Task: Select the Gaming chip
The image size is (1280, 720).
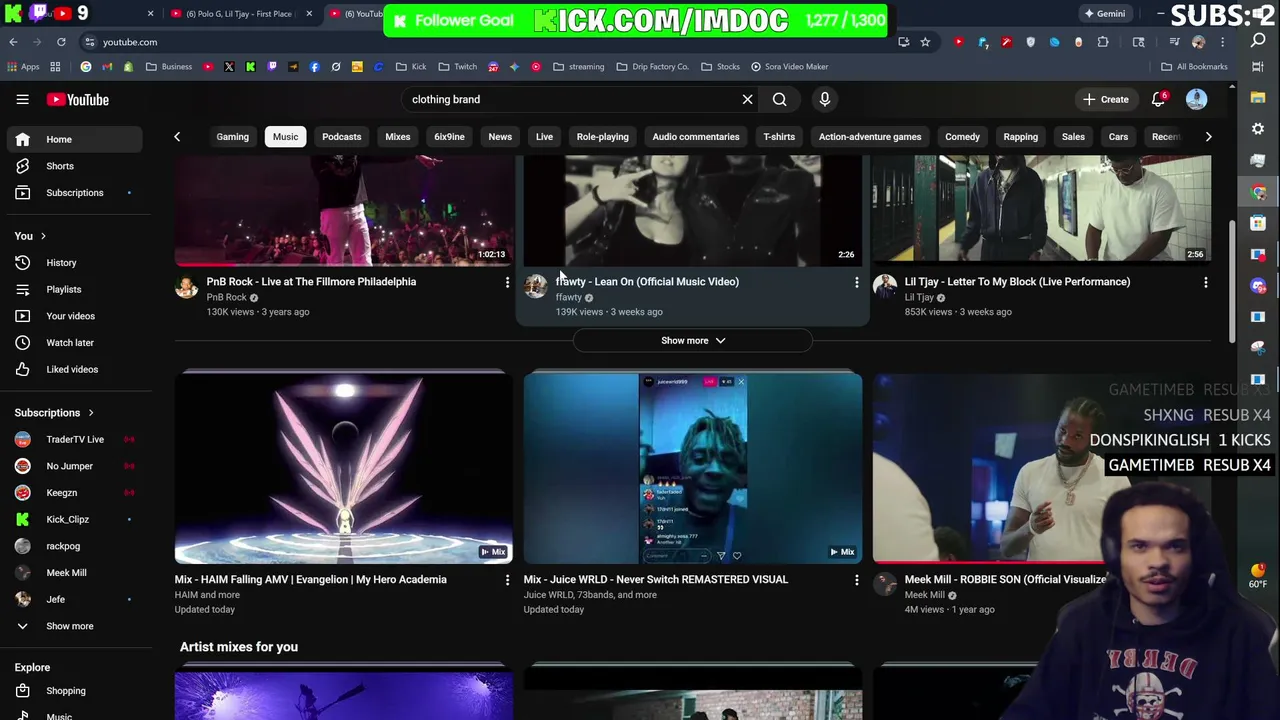Action: [x=232, y=137]
